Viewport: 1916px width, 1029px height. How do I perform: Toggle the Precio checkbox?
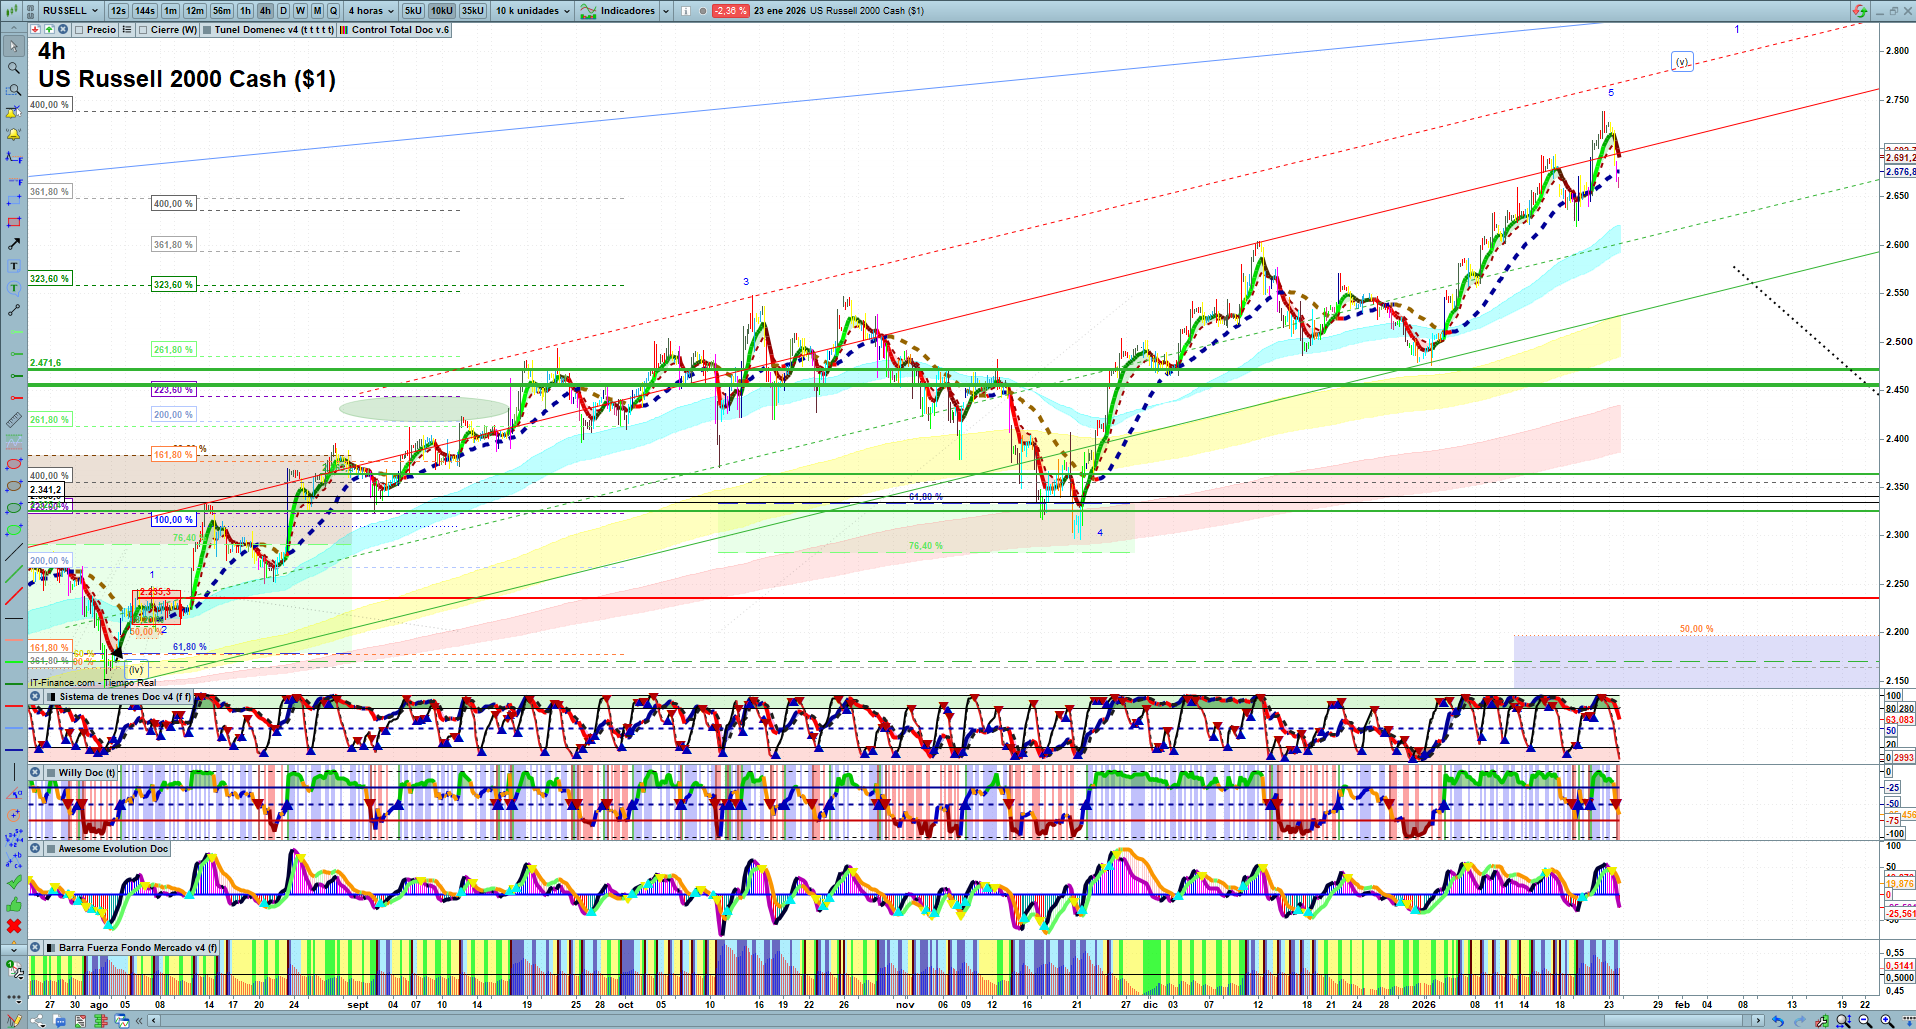click(80, 30)
